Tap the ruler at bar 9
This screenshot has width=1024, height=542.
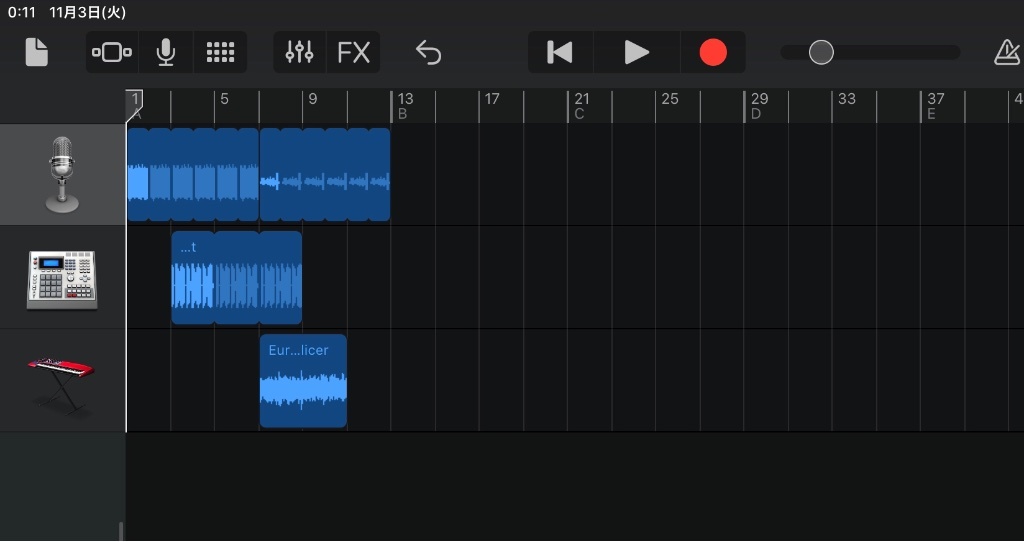coord(313,99)
